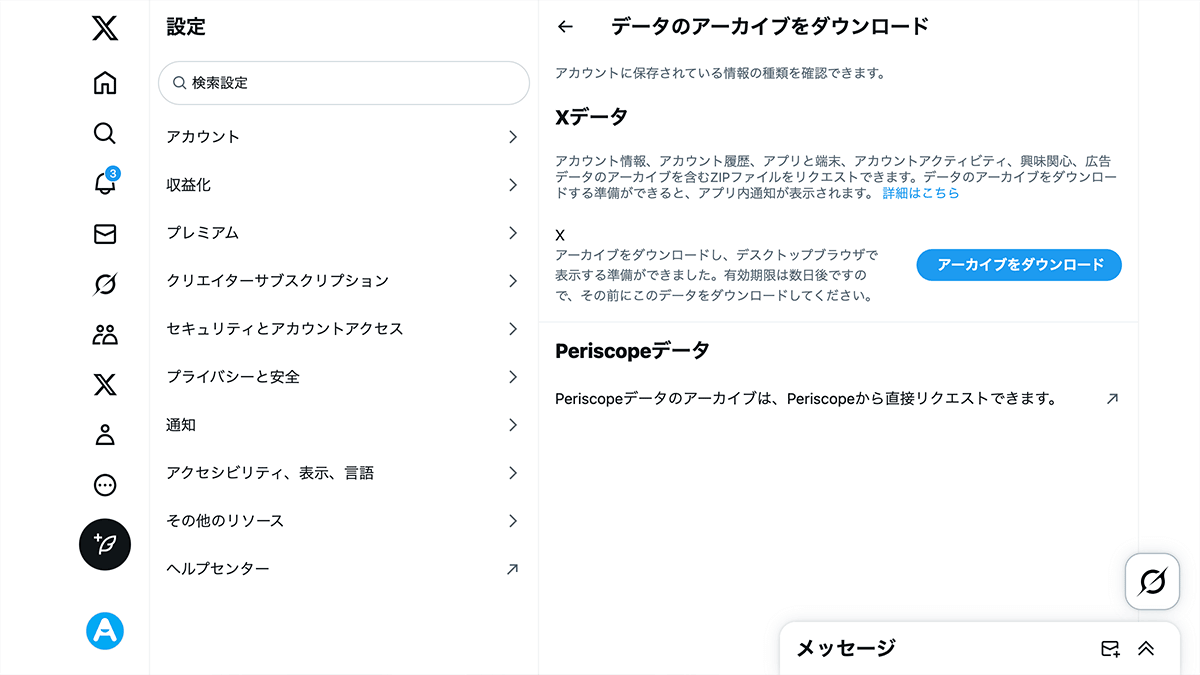The height and width of the screenshot is (675, 1200).
Task: Click the 検索設定 search field
Action: [344, 83]
